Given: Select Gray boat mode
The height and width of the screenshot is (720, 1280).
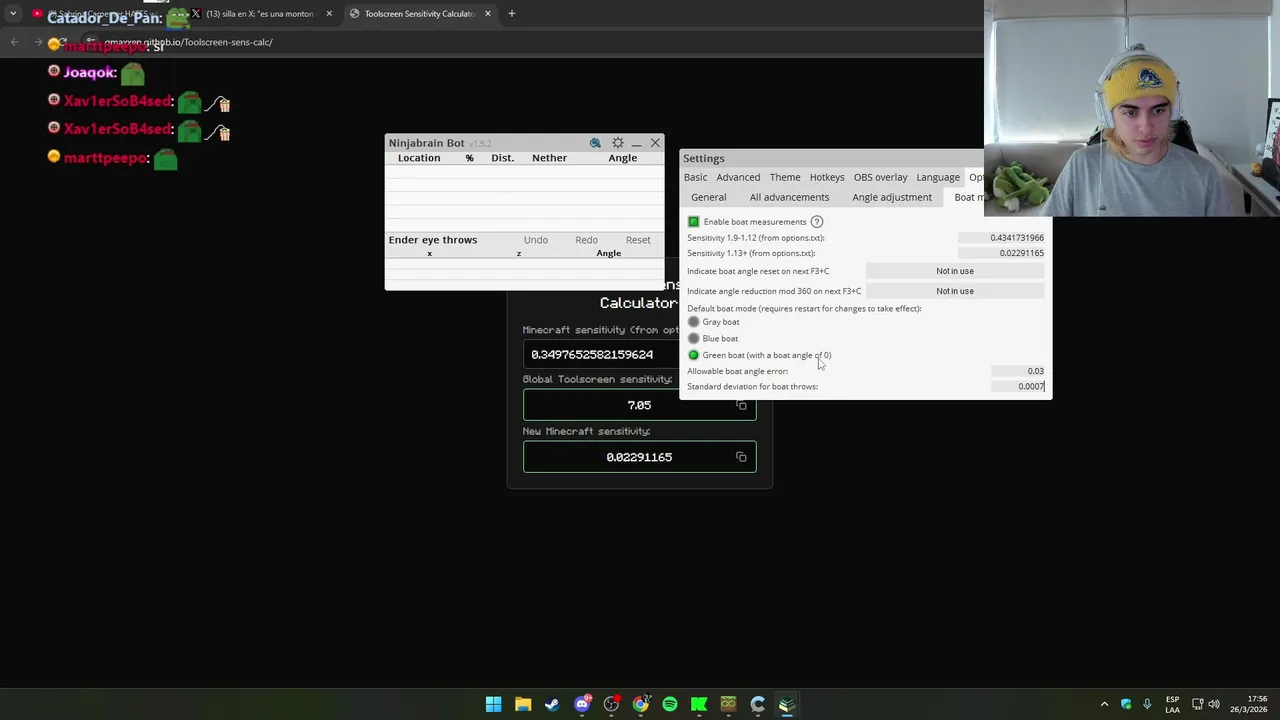Looking at the screenshot, I should click(x=693, y=322).
